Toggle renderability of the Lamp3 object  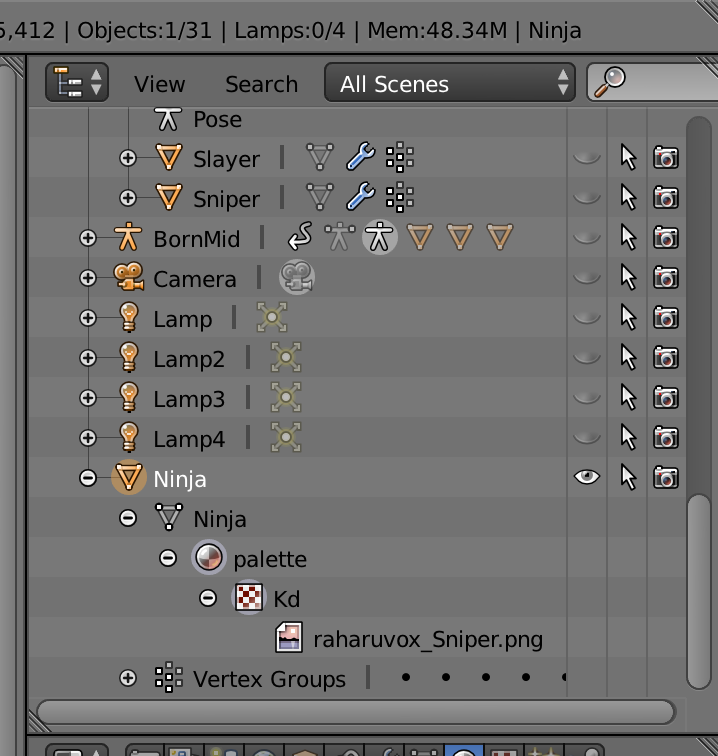[x=665, y=398]
